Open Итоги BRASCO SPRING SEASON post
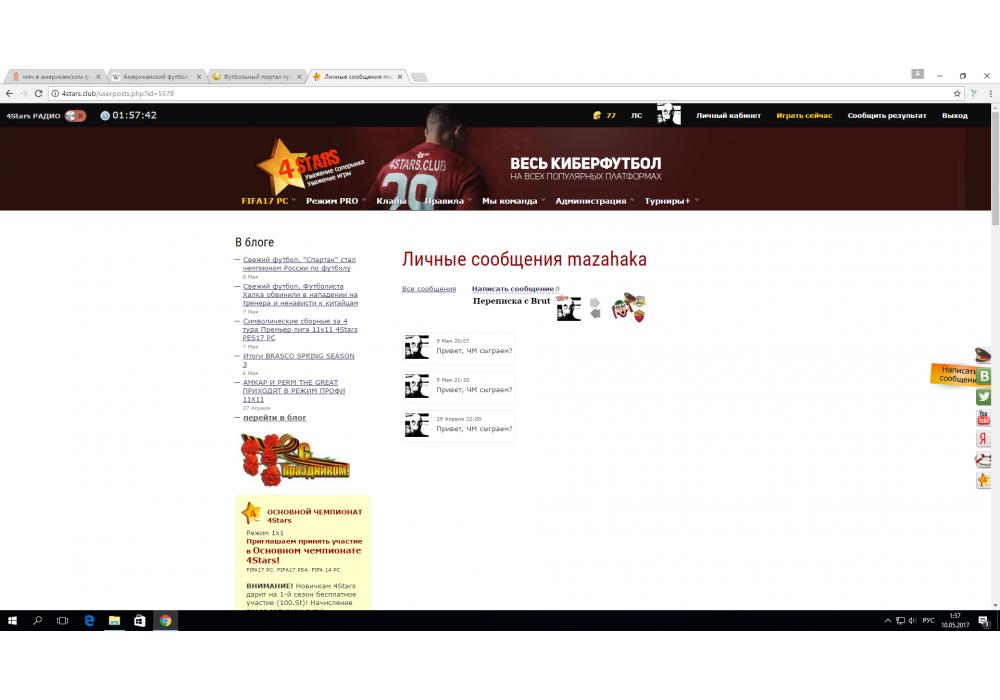 point(298,360)
